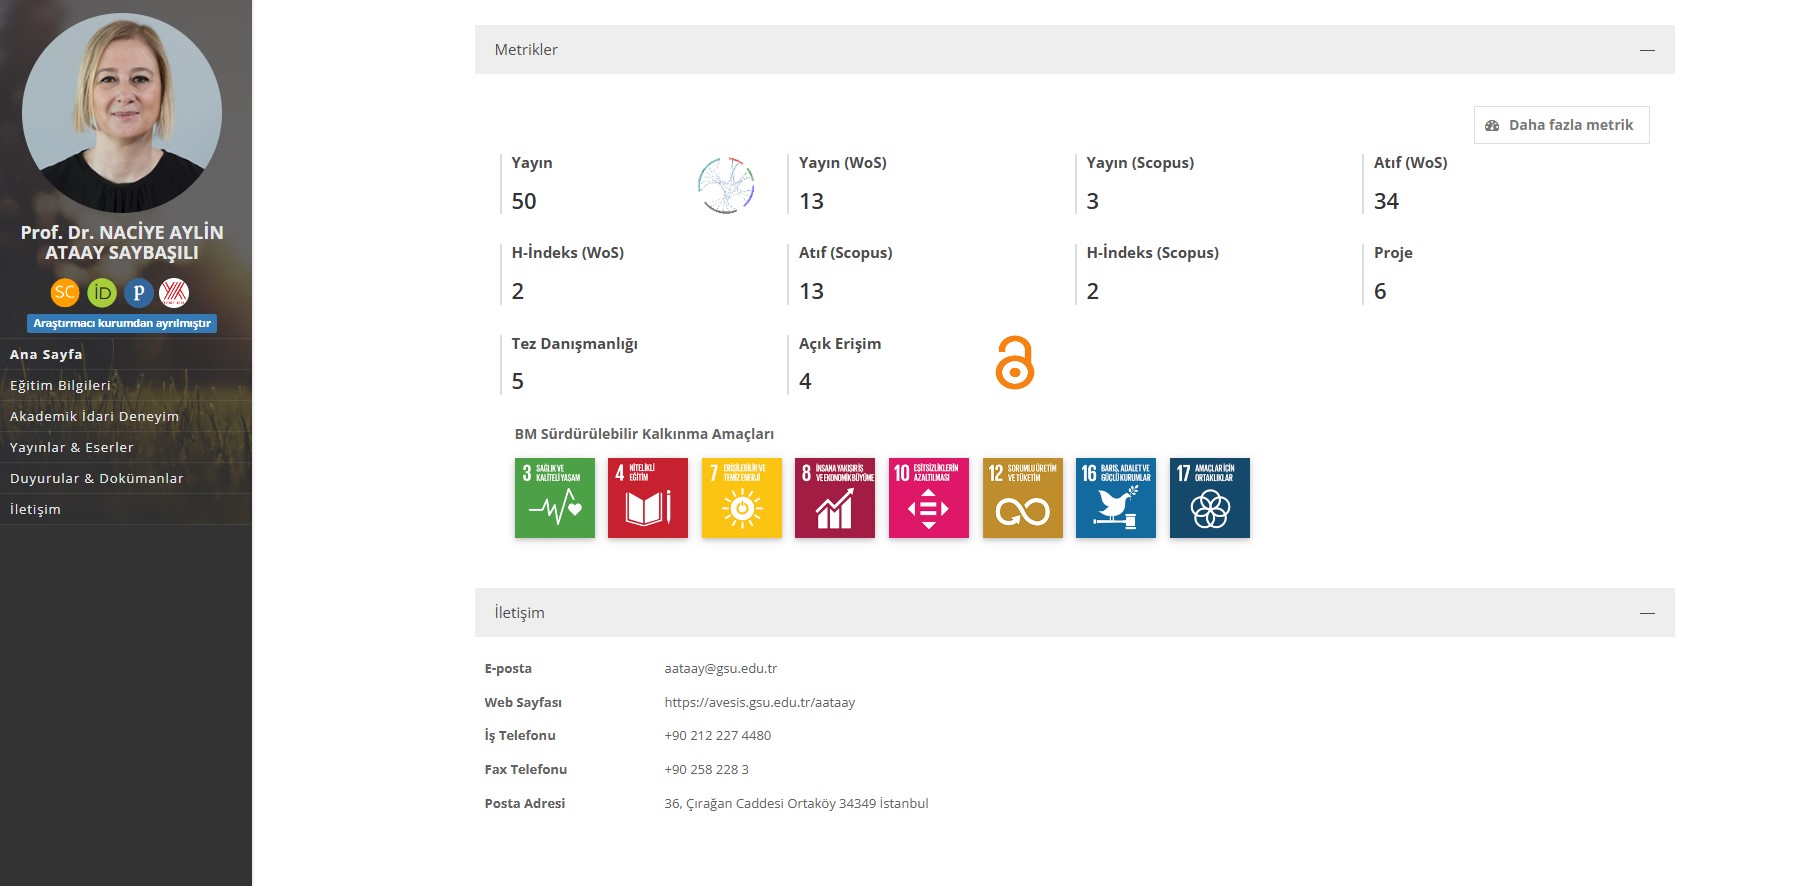Click the aataay@gsu.edu.tr email address
This screenshot has width=1816, height=886.
click(x=720, y=668)
